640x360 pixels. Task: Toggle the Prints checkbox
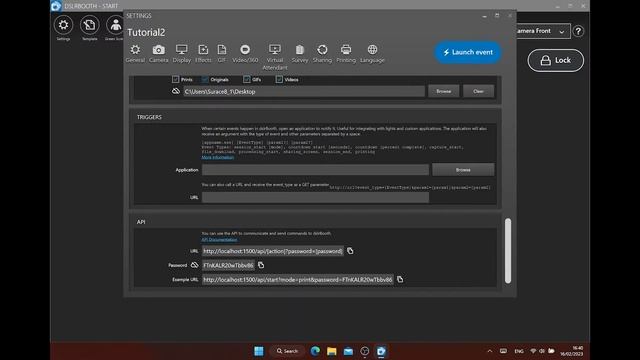(x=176, y=79)
